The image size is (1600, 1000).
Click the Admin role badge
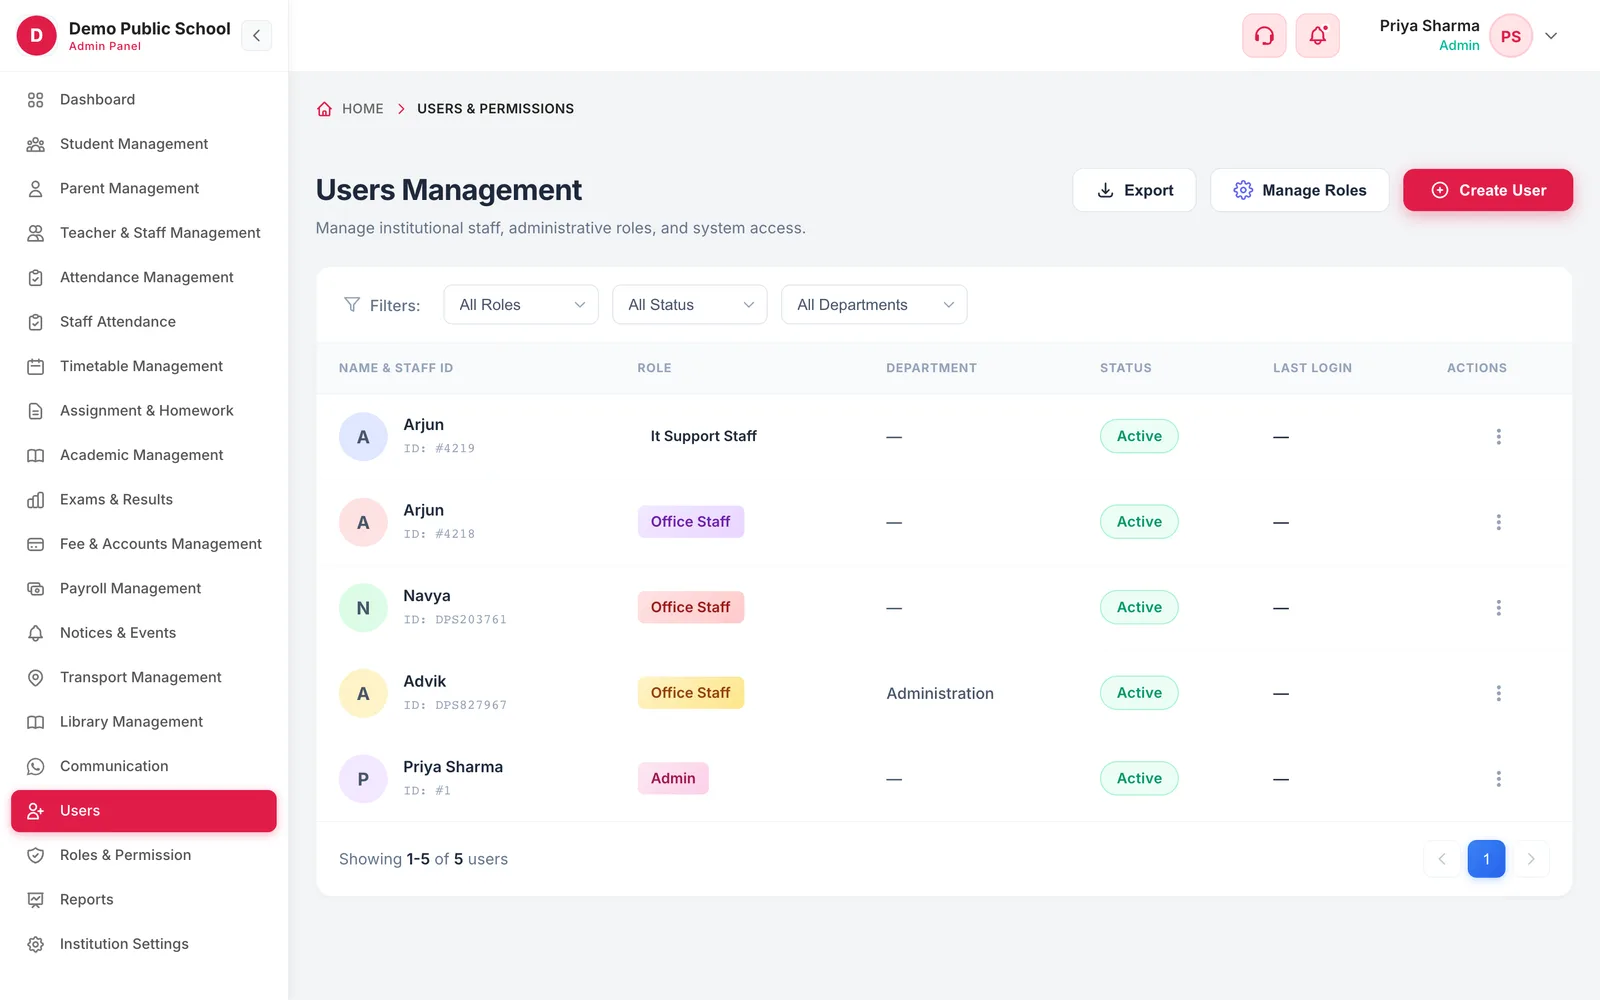pos(673,778)
